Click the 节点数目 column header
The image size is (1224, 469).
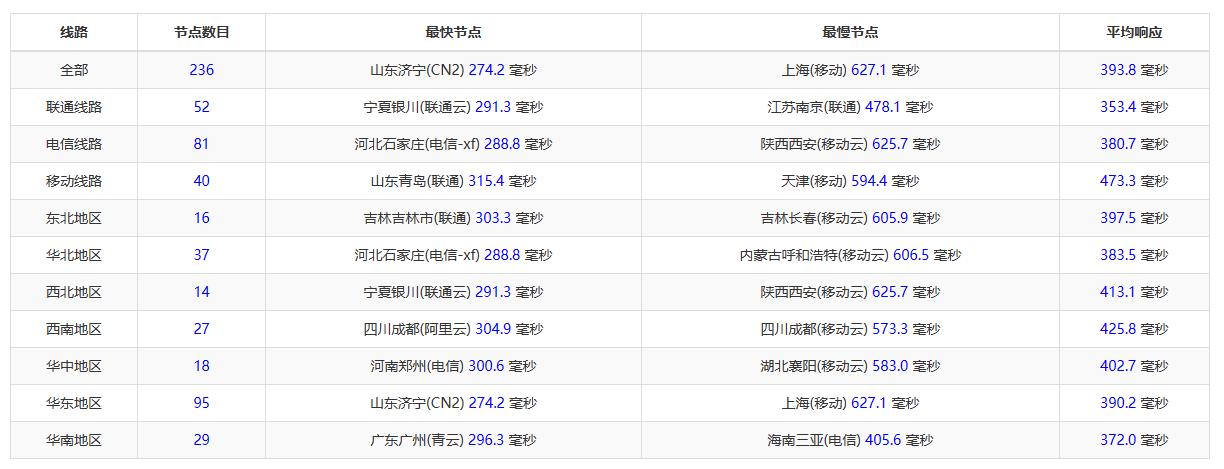coord(201,32)
